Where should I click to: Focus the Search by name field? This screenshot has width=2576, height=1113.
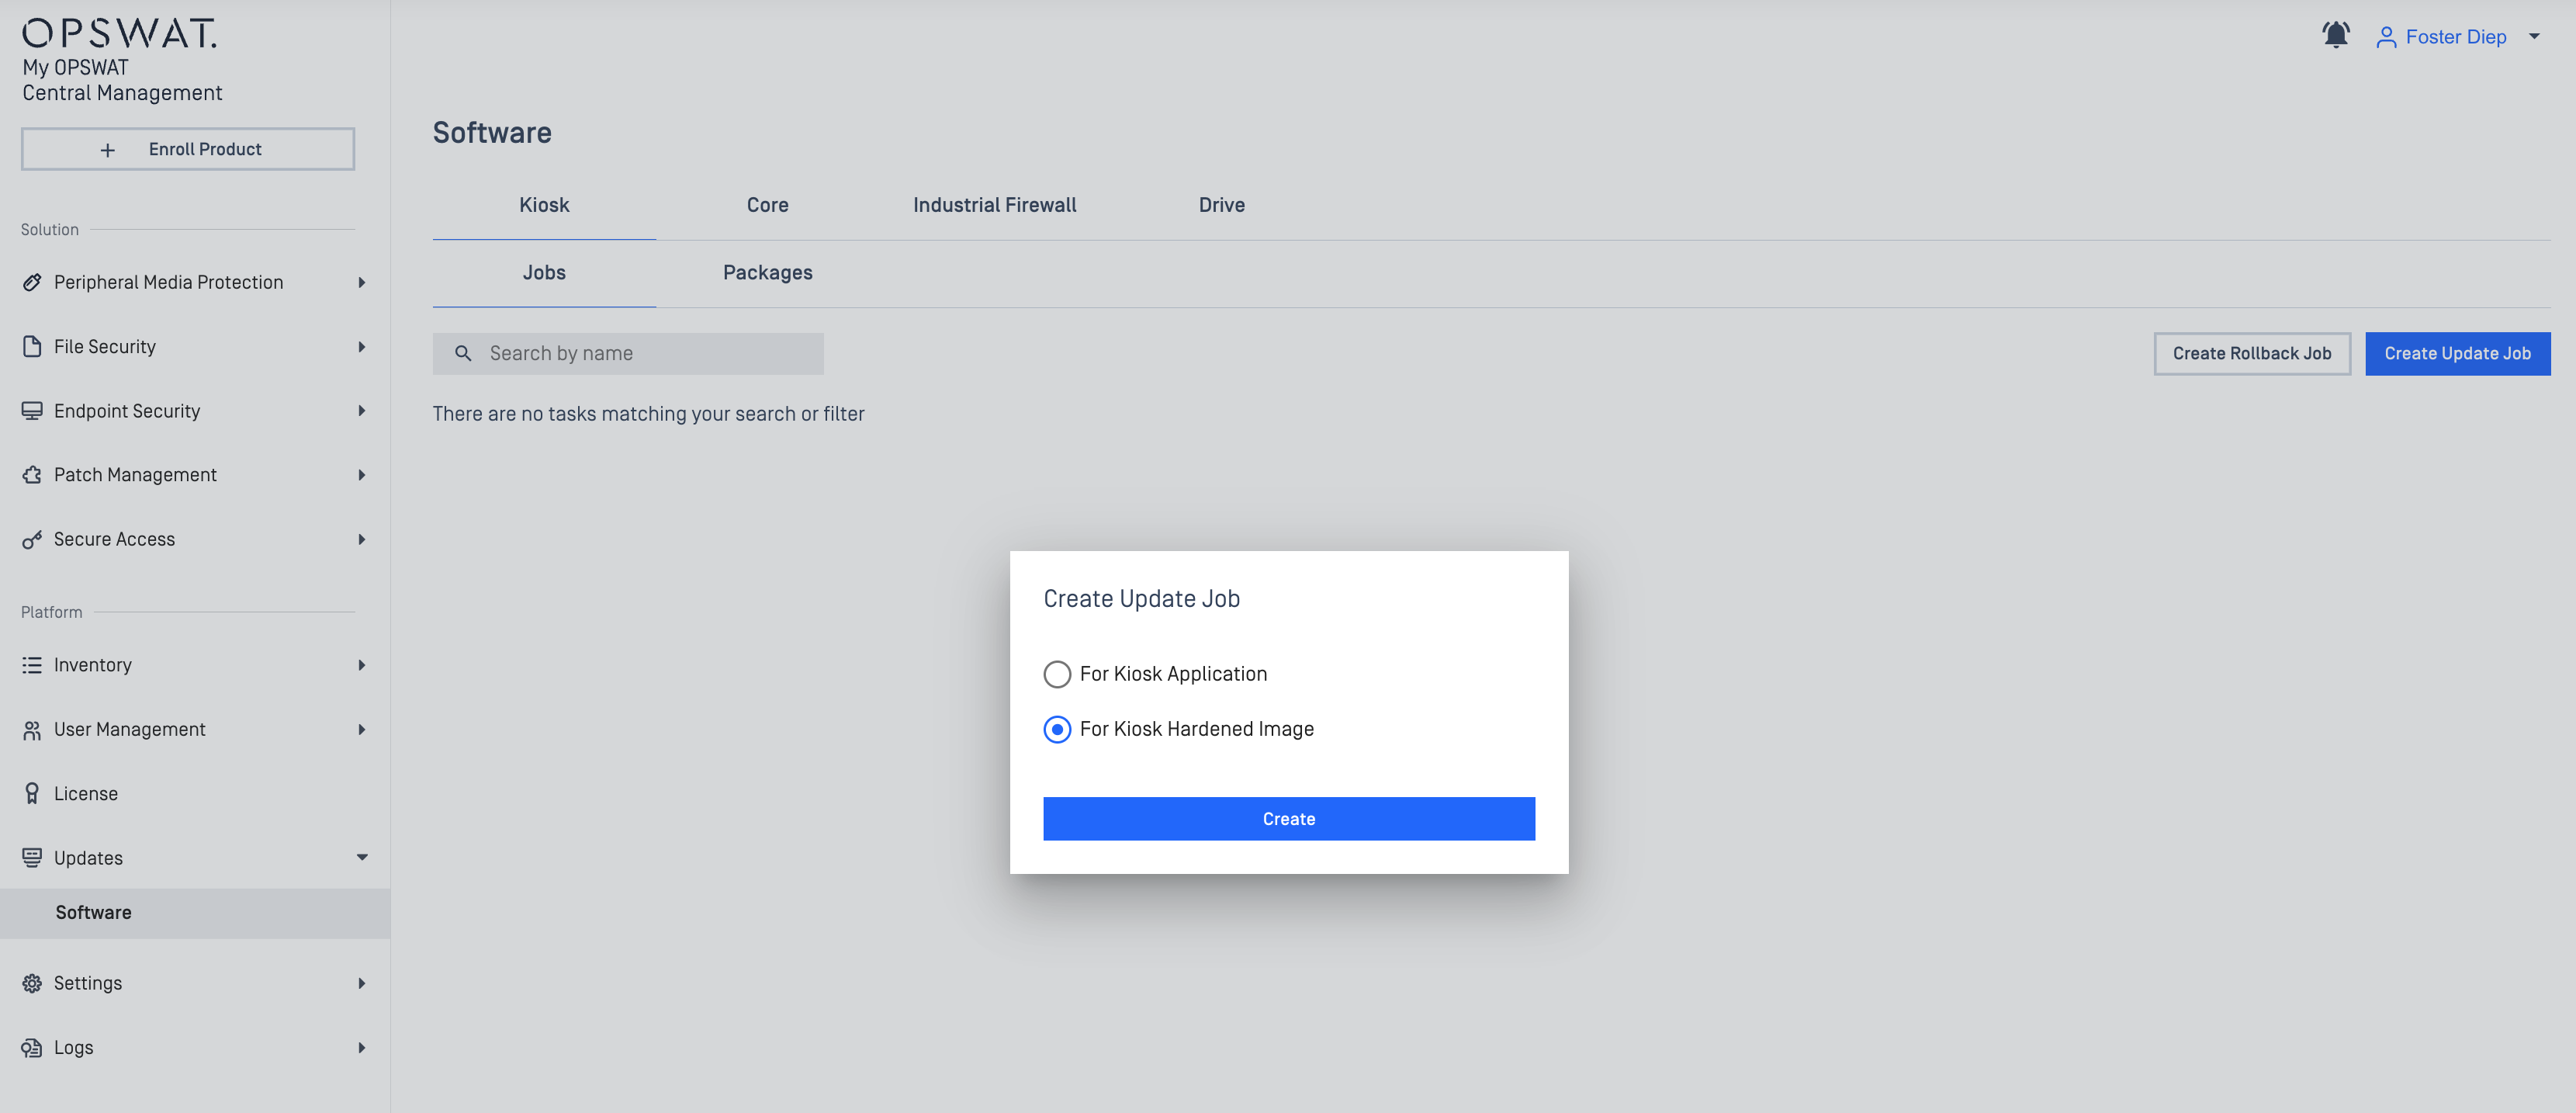tap(627, 353)
